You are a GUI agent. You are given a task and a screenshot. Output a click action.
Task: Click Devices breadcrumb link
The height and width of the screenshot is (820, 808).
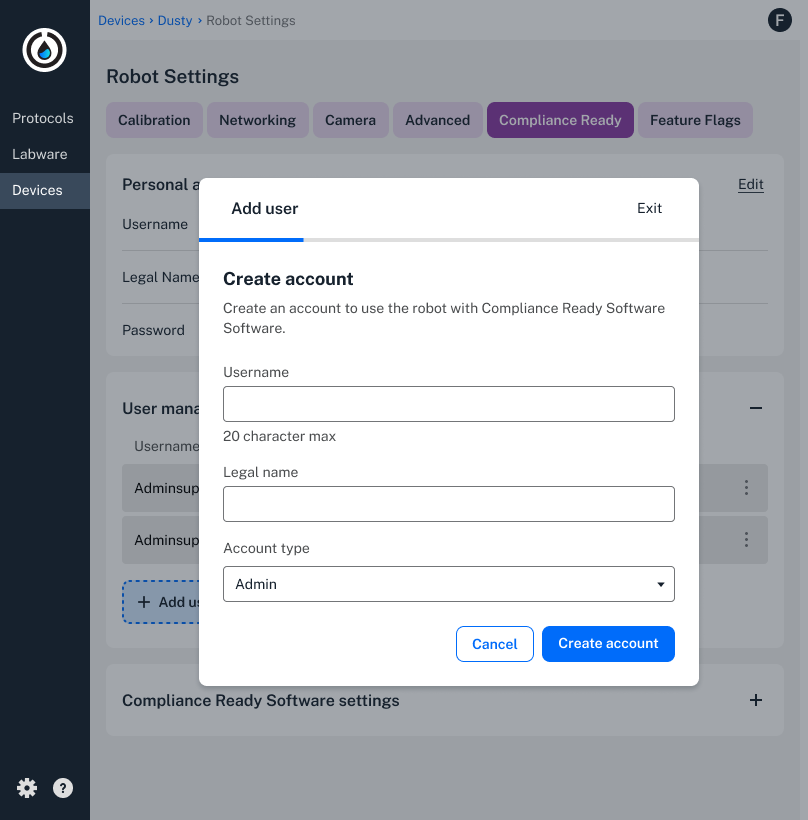121,20
